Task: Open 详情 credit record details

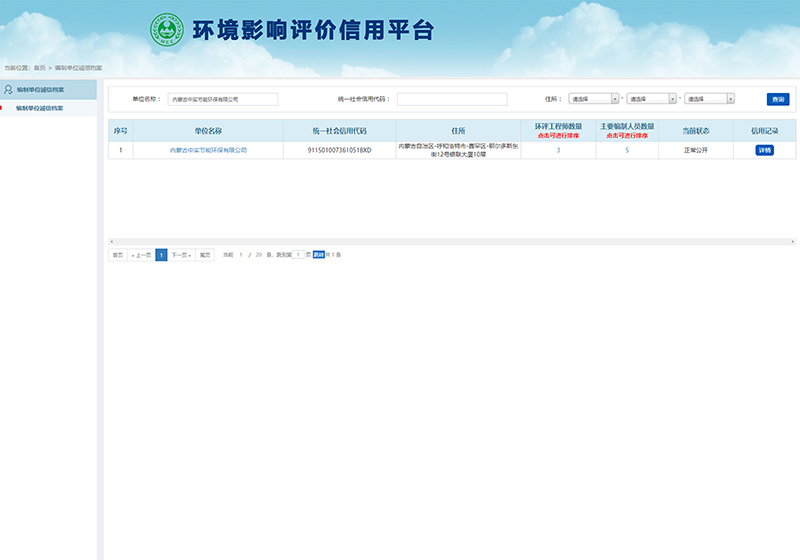Action: [764, 150]
